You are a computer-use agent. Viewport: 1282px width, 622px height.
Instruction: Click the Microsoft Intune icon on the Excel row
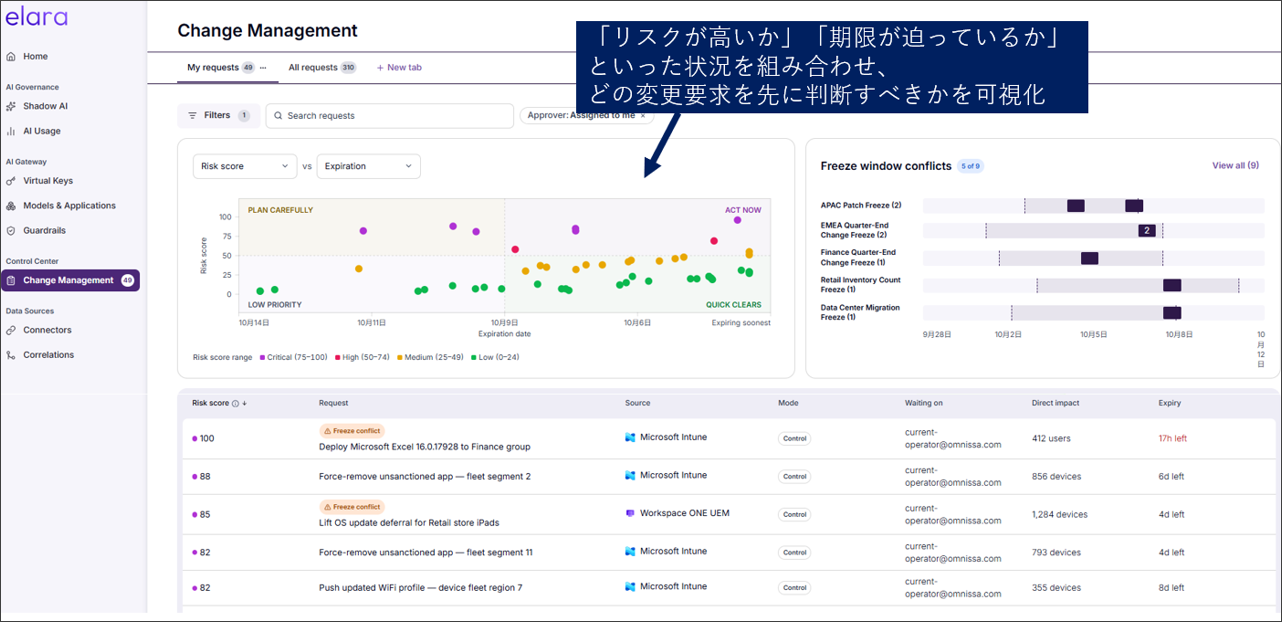point(630,438)
